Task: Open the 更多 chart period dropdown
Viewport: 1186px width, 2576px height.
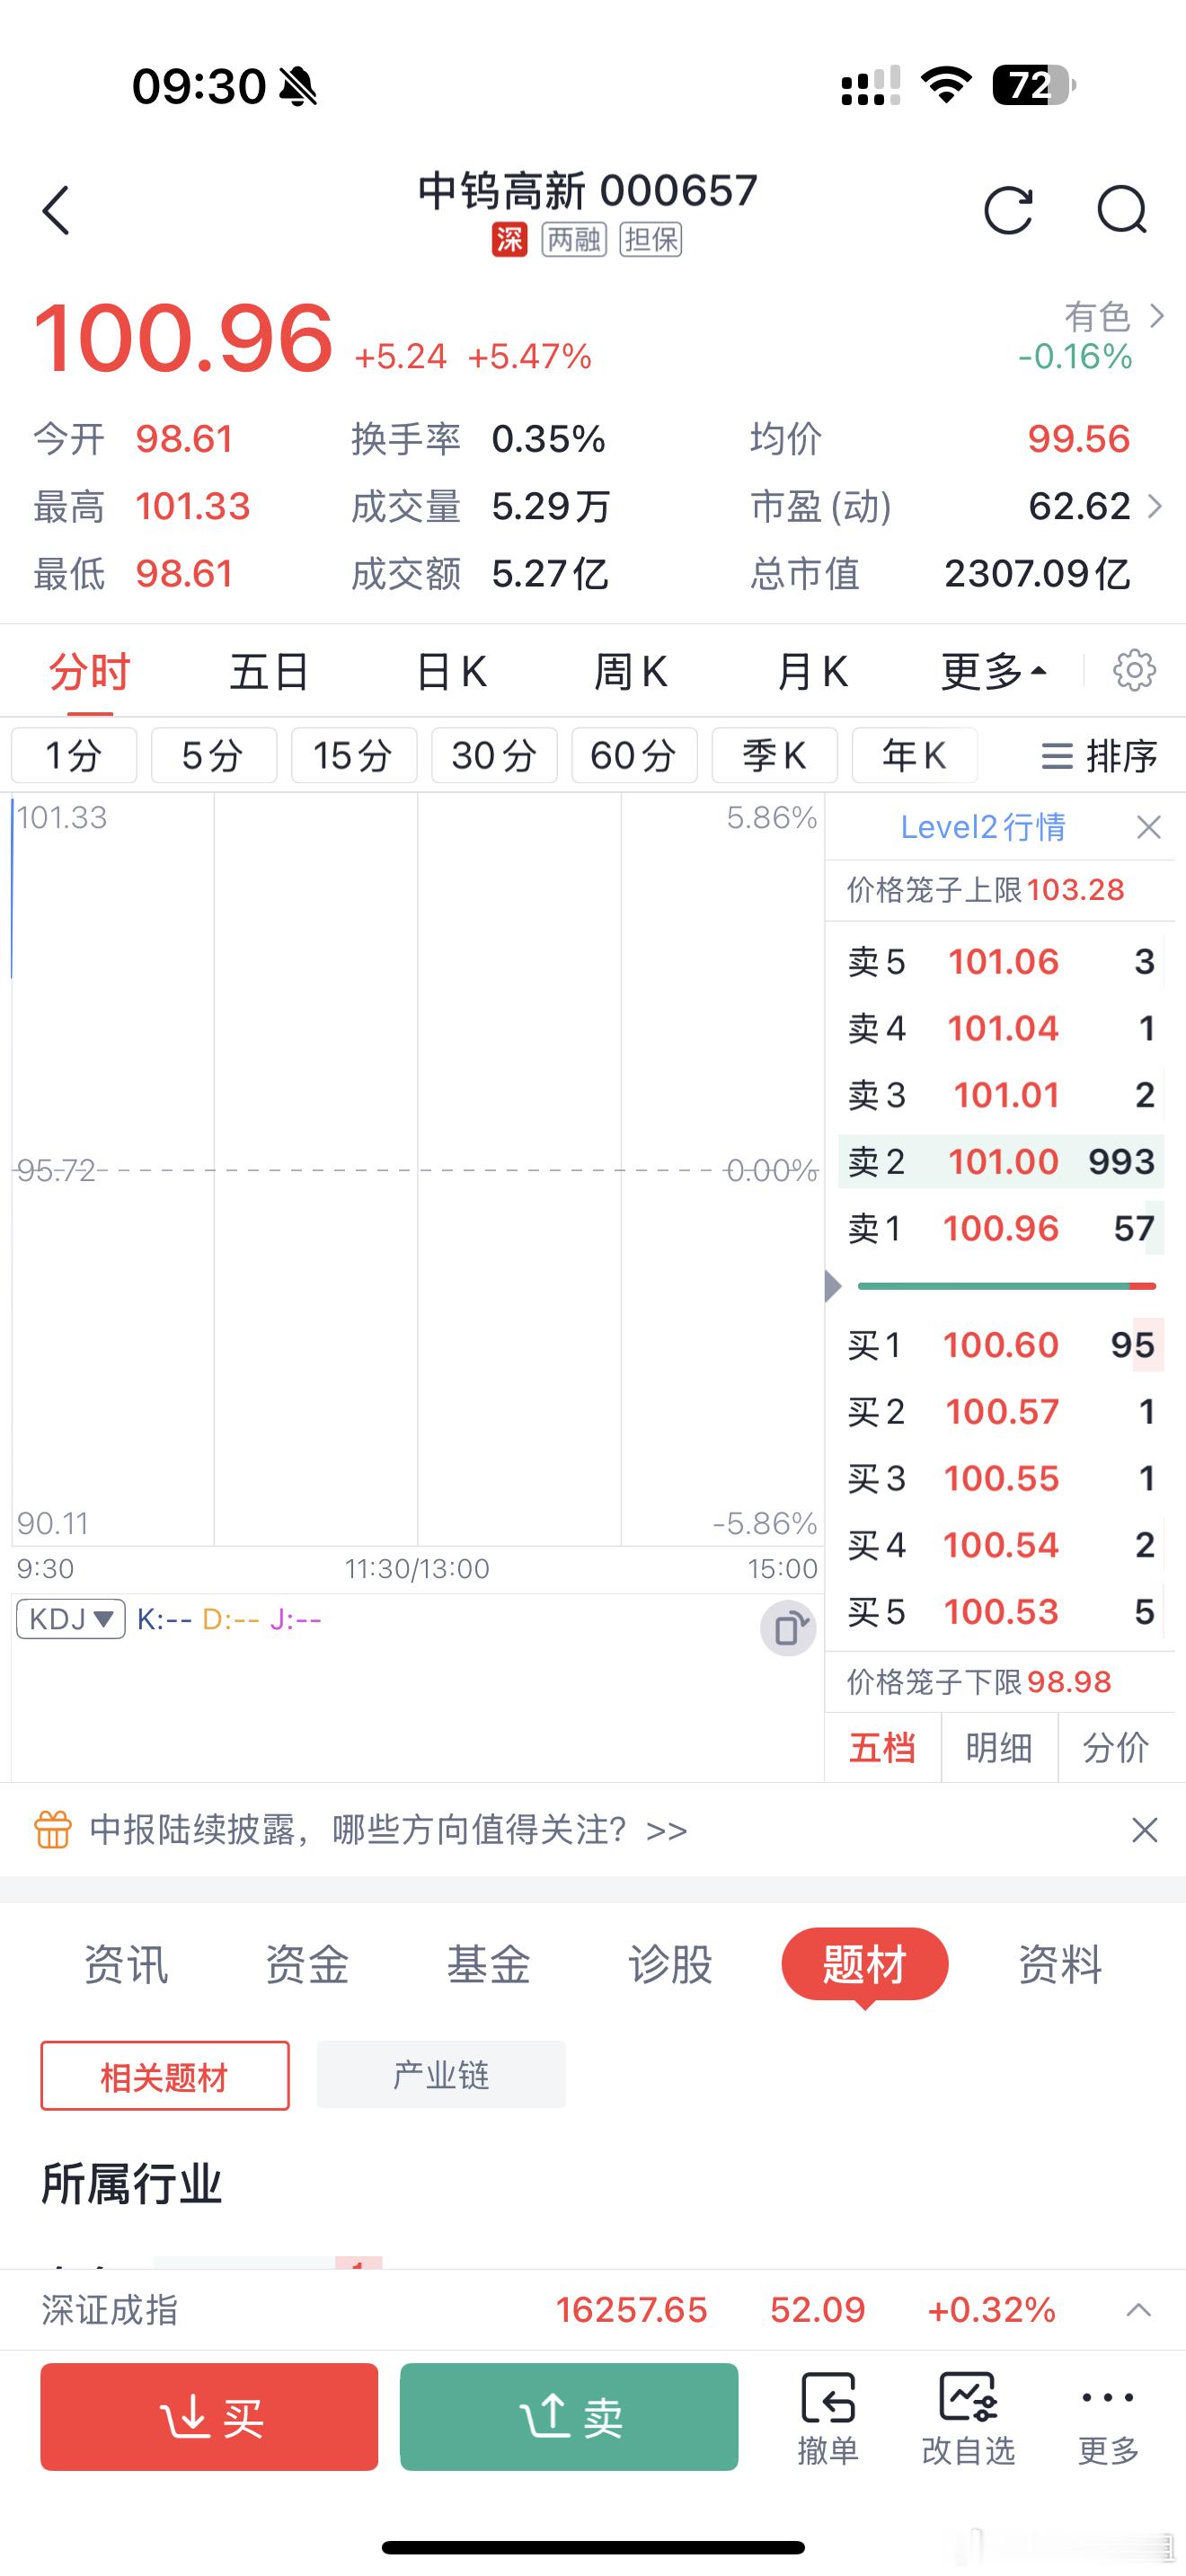Action: tap(994, 671)
